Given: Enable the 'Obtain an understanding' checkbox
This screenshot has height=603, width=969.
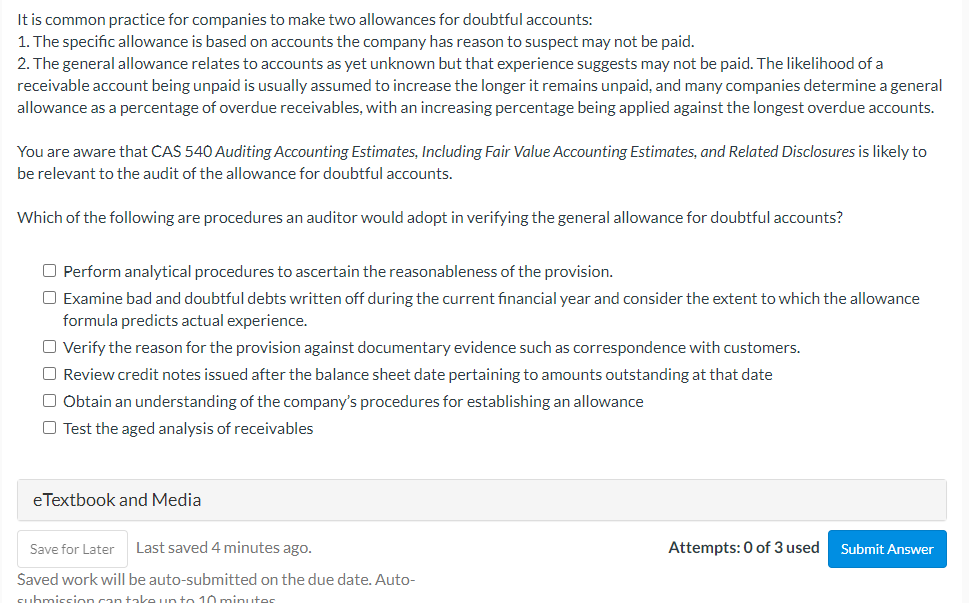Looking at the screenshot, I should pos(49,399).
